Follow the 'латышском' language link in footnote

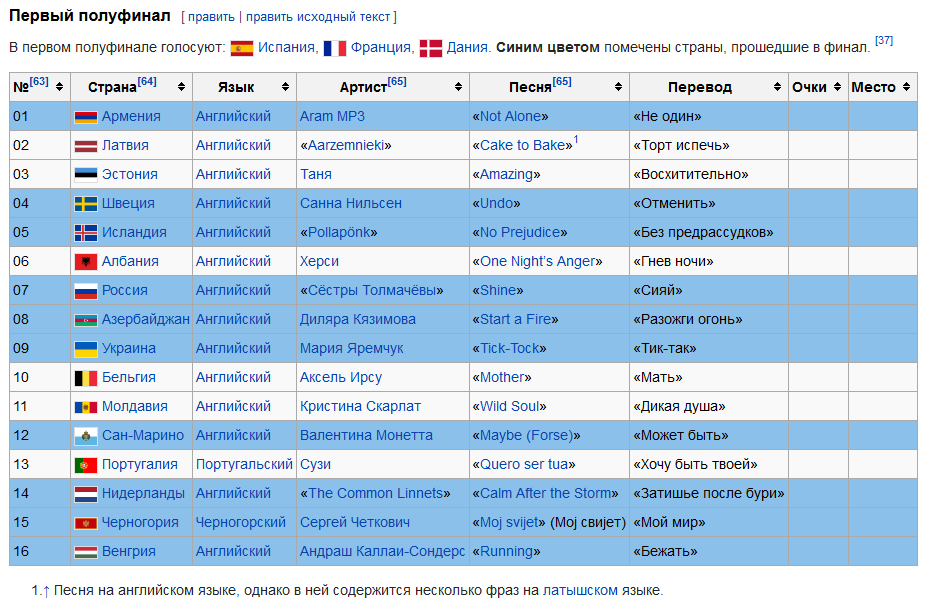pos(580,591)
